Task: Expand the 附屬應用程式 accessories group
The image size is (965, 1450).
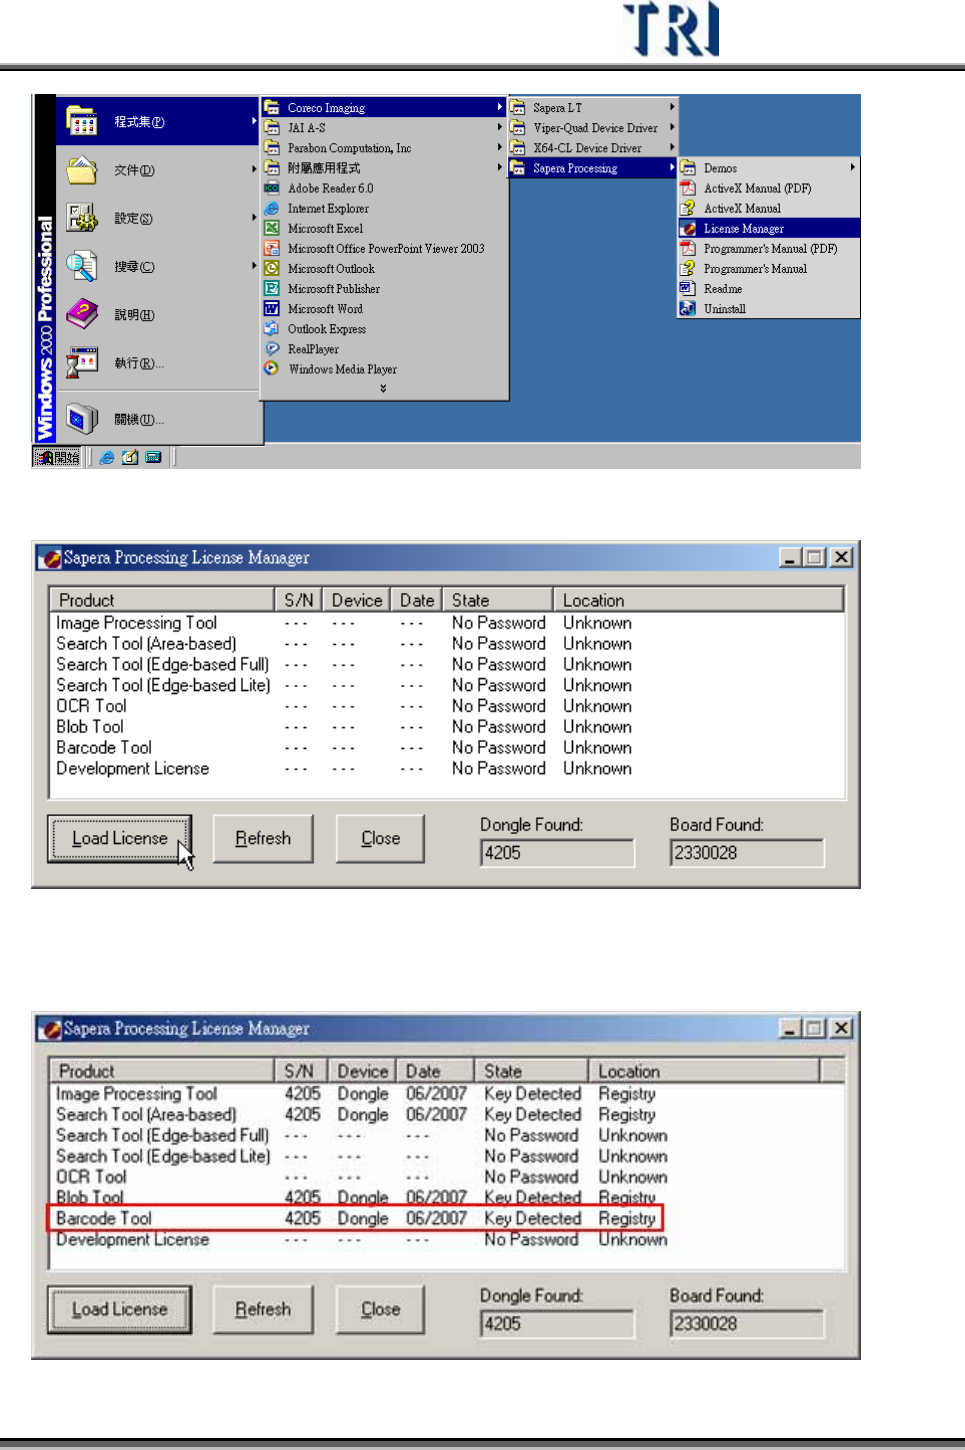Action: pyautogui.click(x=384, y=167)
